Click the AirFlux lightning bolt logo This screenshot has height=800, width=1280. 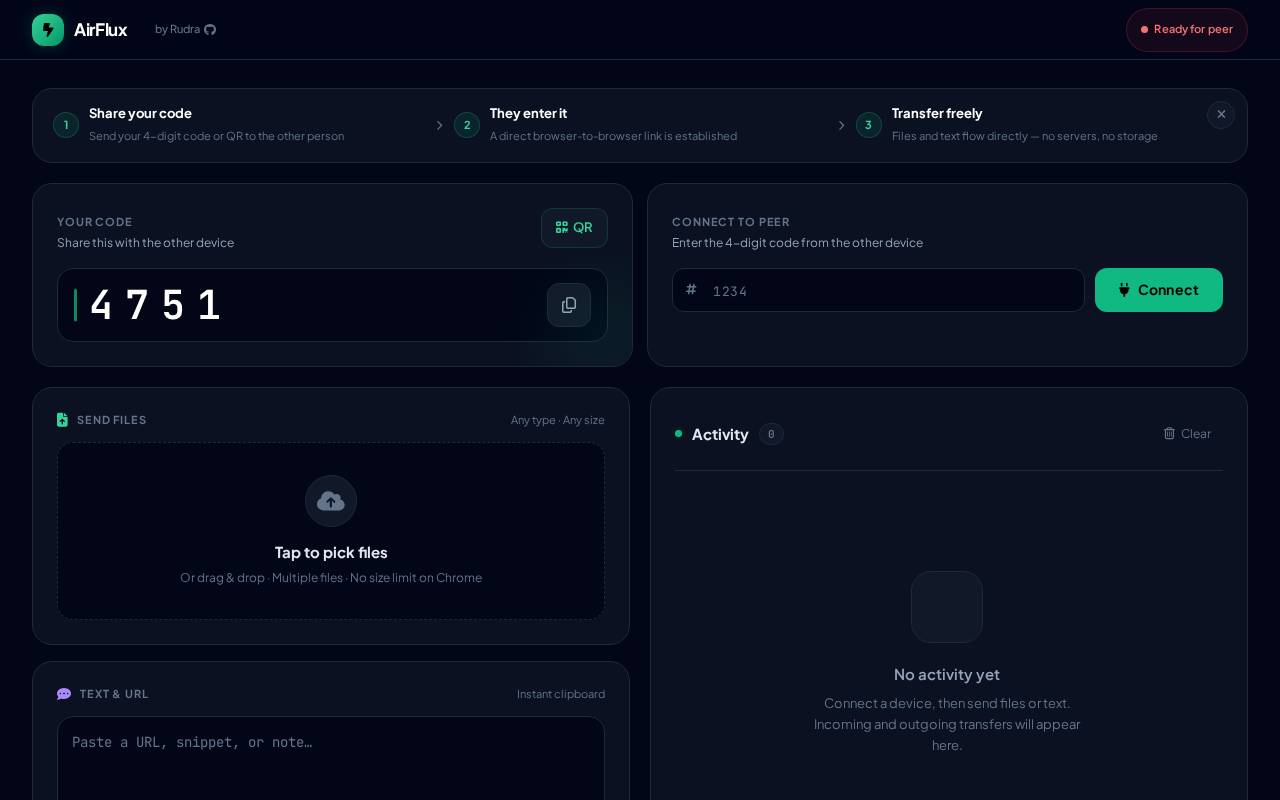(x=48, y=30)
